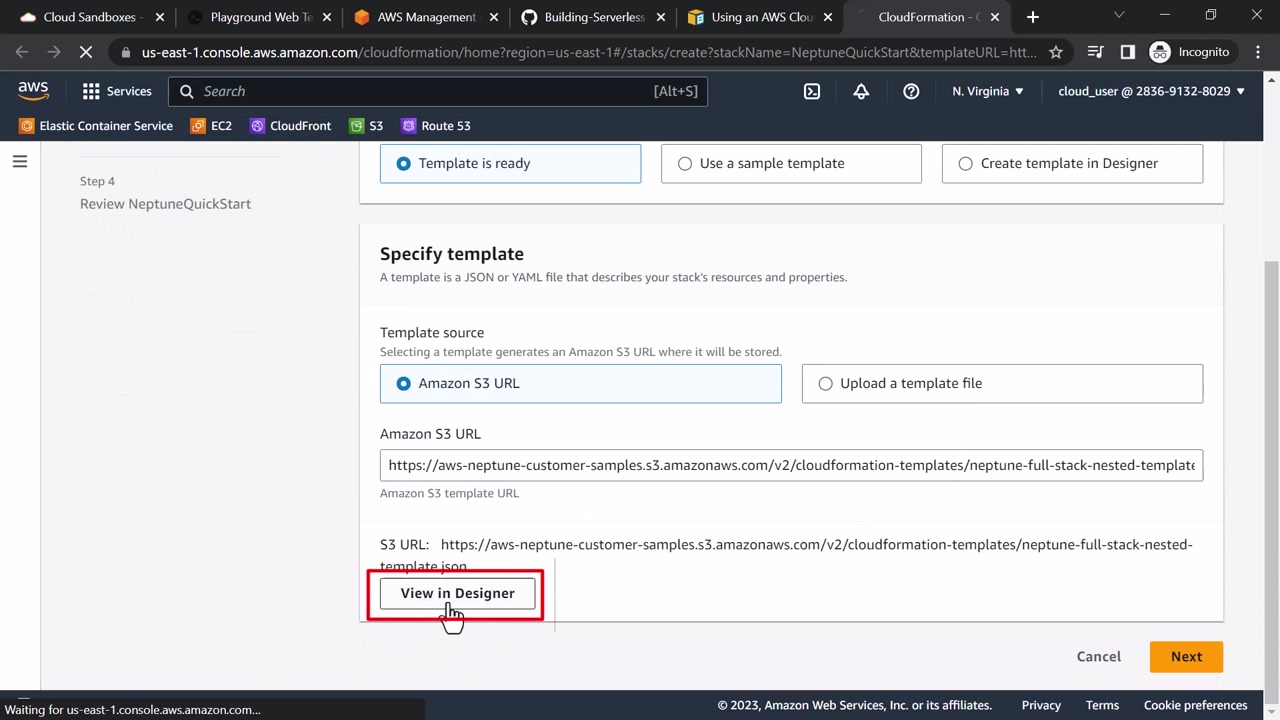Close the Cloud Sandboxes tab
1280x720 pixels.
pyautogui.click(x=160, y=17)
